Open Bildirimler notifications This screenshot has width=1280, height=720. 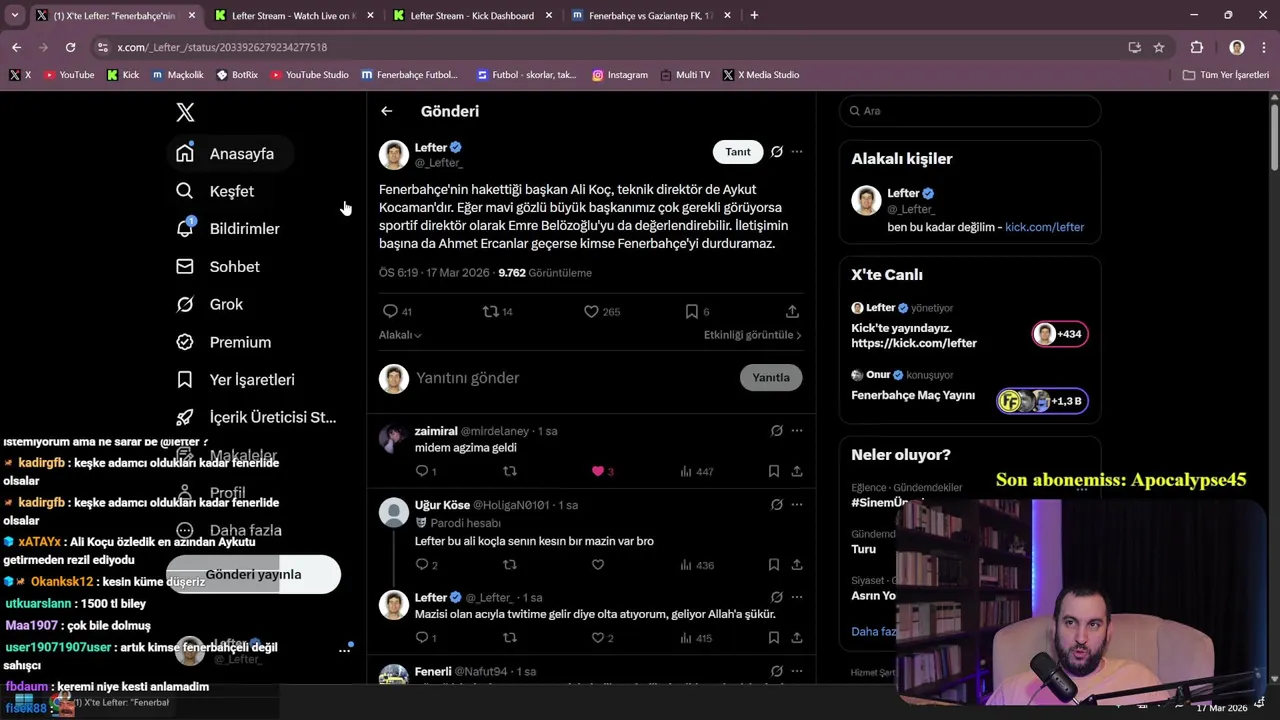click(x=227, y=229)
